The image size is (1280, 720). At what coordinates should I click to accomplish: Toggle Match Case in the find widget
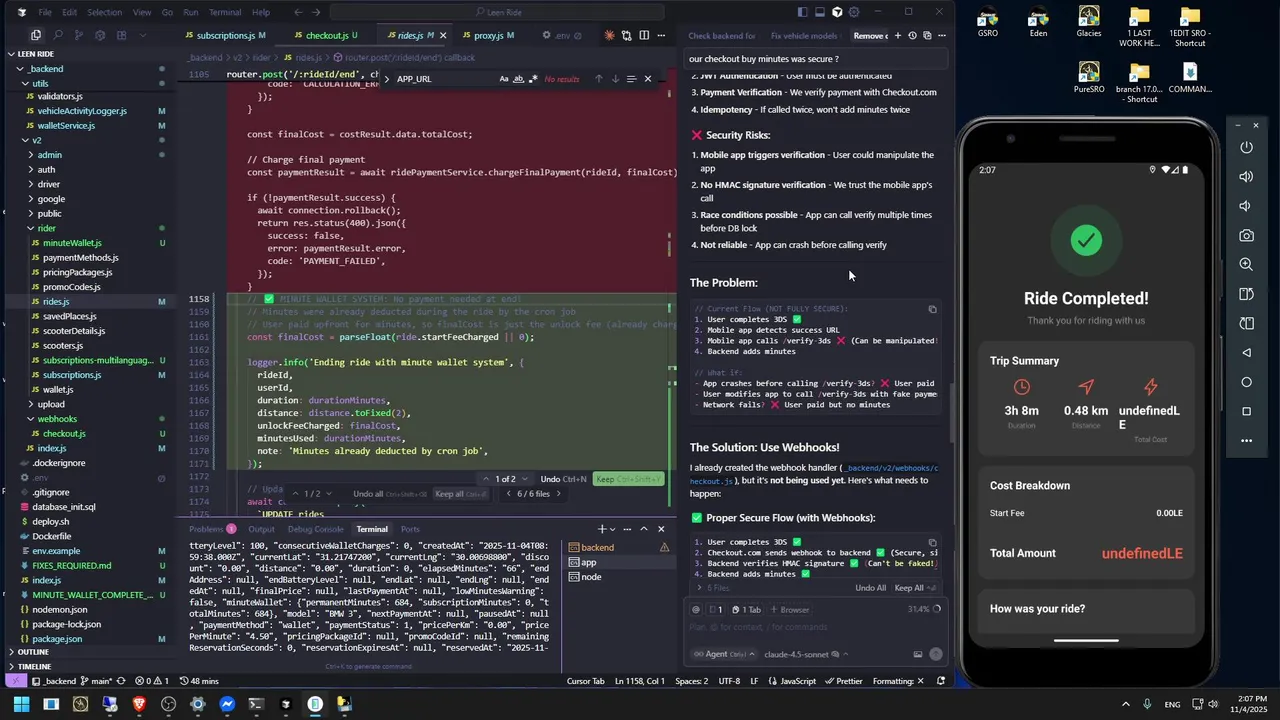tap(504, 79)
